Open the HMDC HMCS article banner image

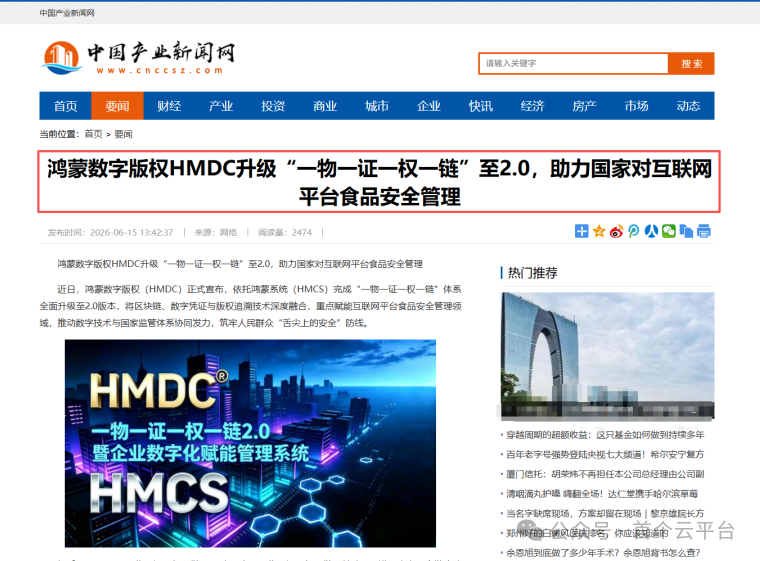click(250, 443)
